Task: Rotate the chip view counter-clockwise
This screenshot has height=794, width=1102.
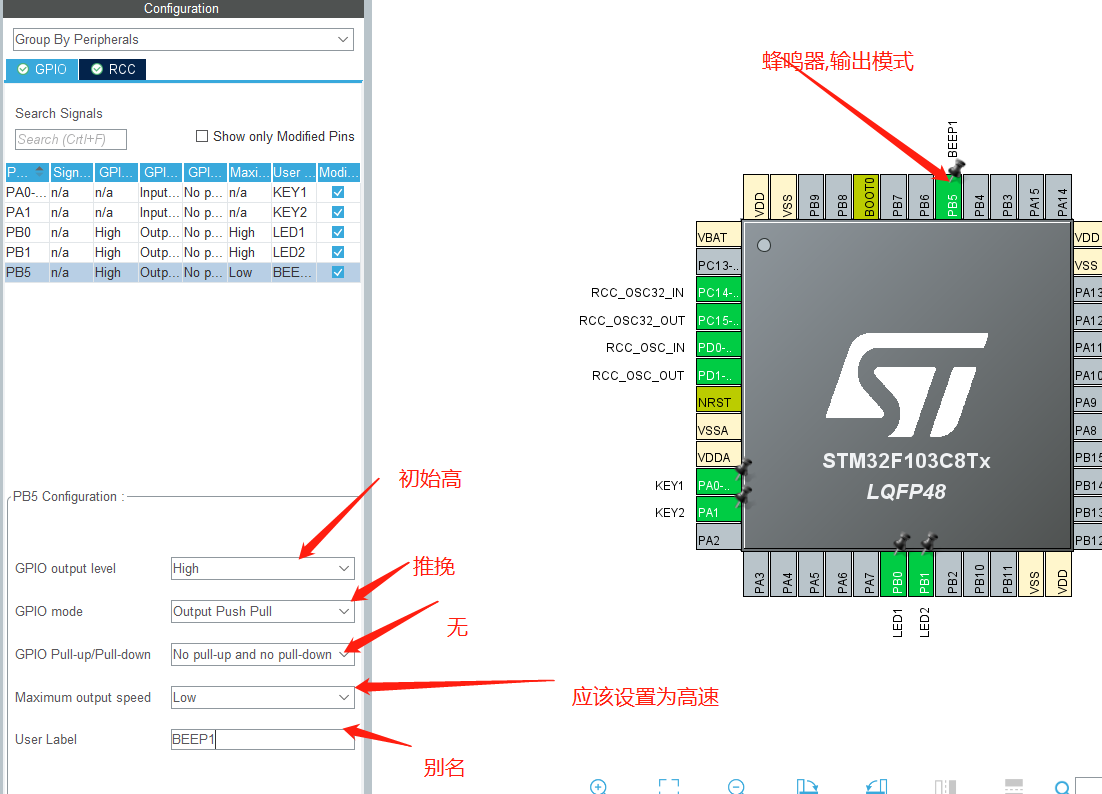Action: pos(876,786)
